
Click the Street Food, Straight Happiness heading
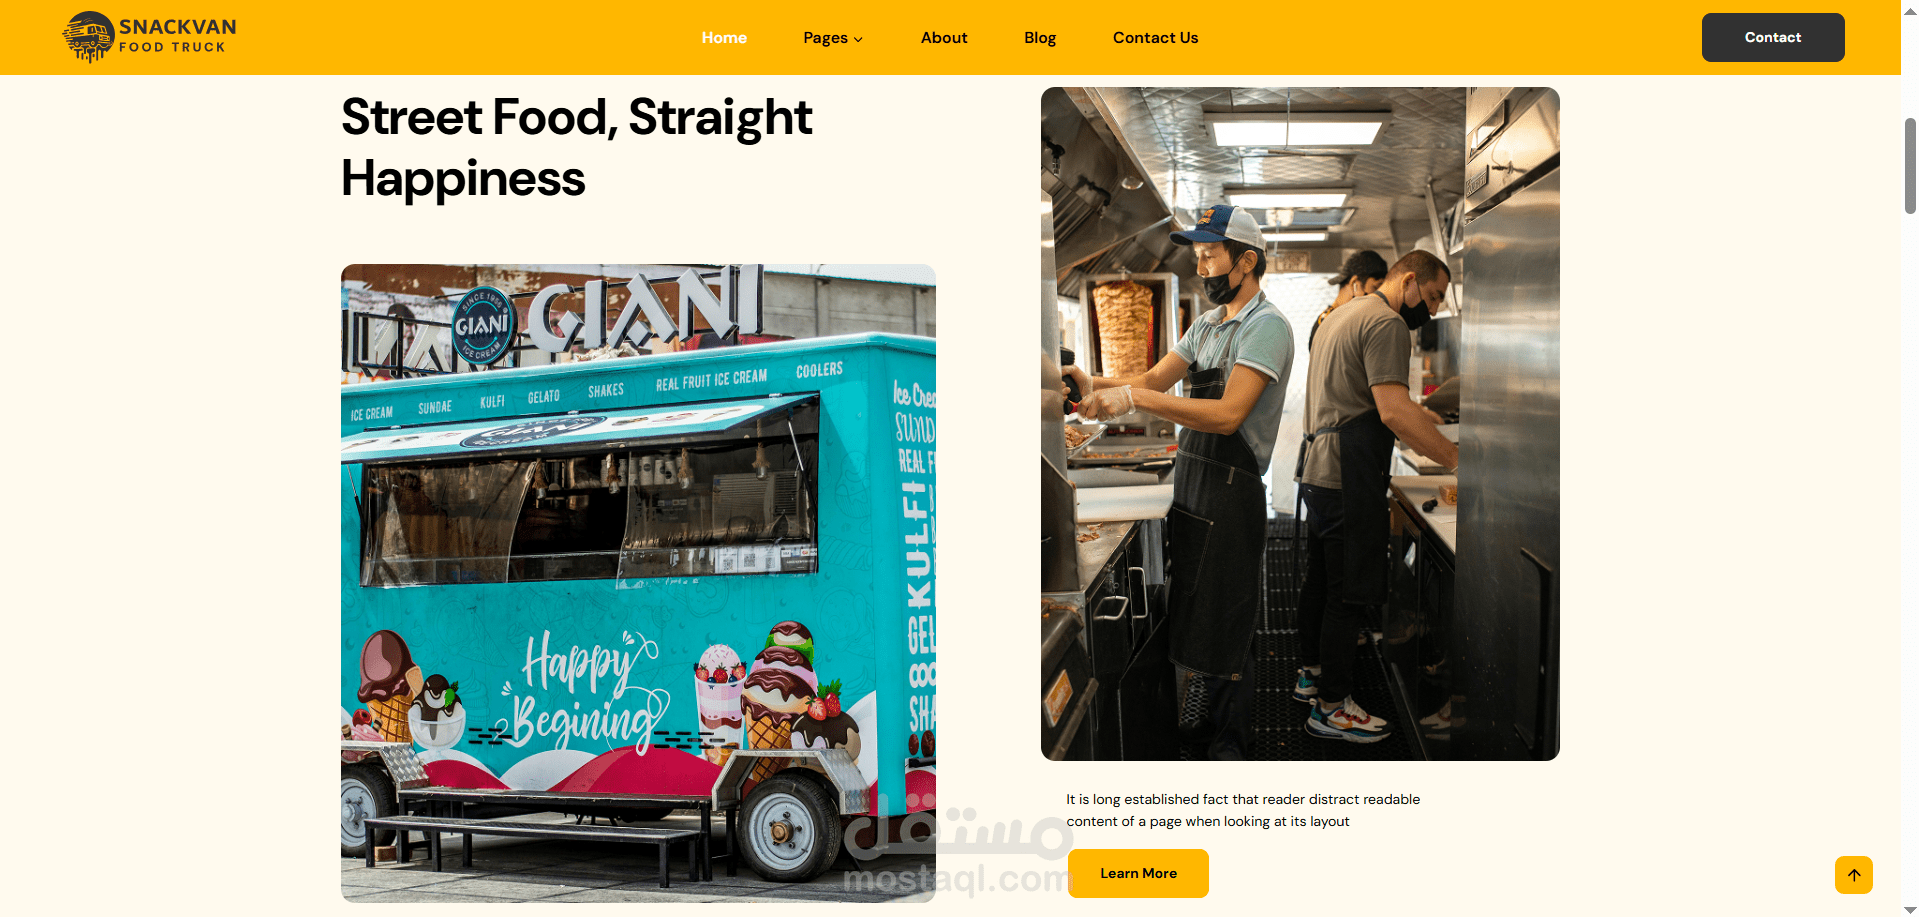577,148
